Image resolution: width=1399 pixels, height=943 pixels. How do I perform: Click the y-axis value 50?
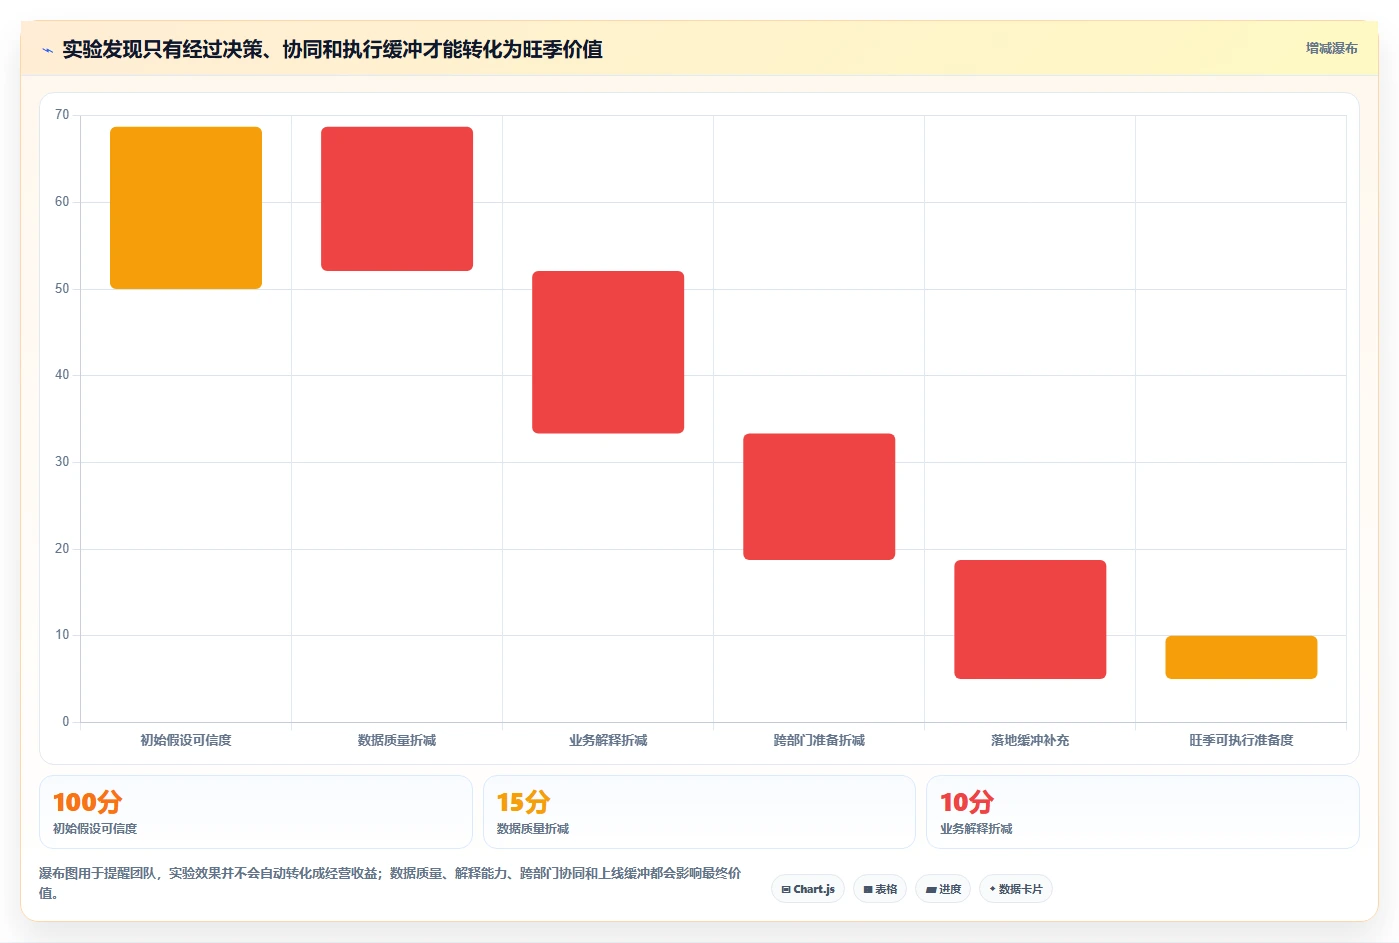[x=62, y=289]
